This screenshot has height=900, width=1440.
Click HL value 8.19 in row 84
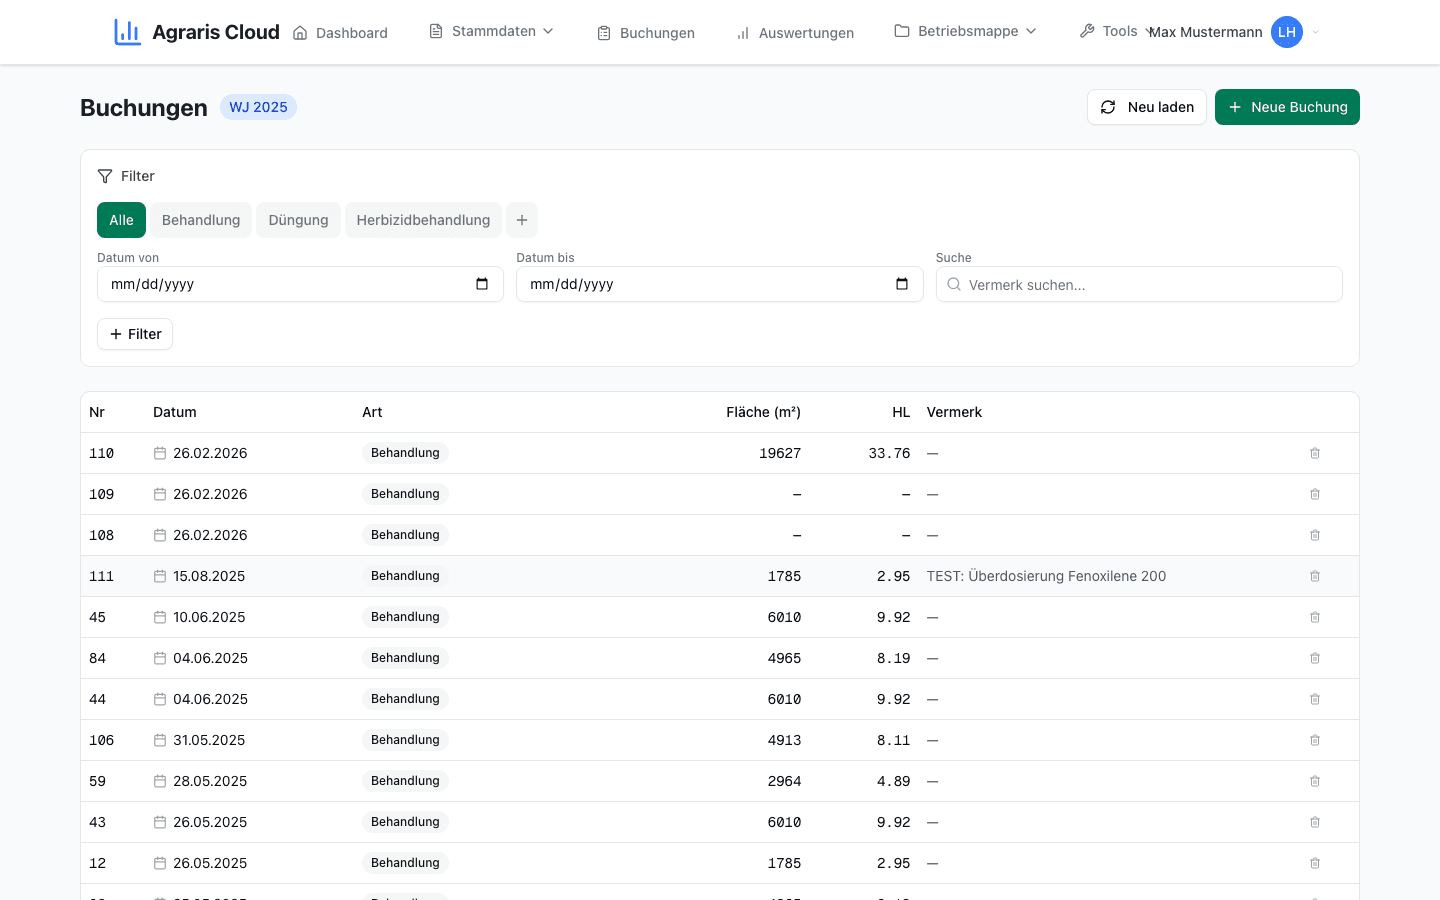pos(893,658)
